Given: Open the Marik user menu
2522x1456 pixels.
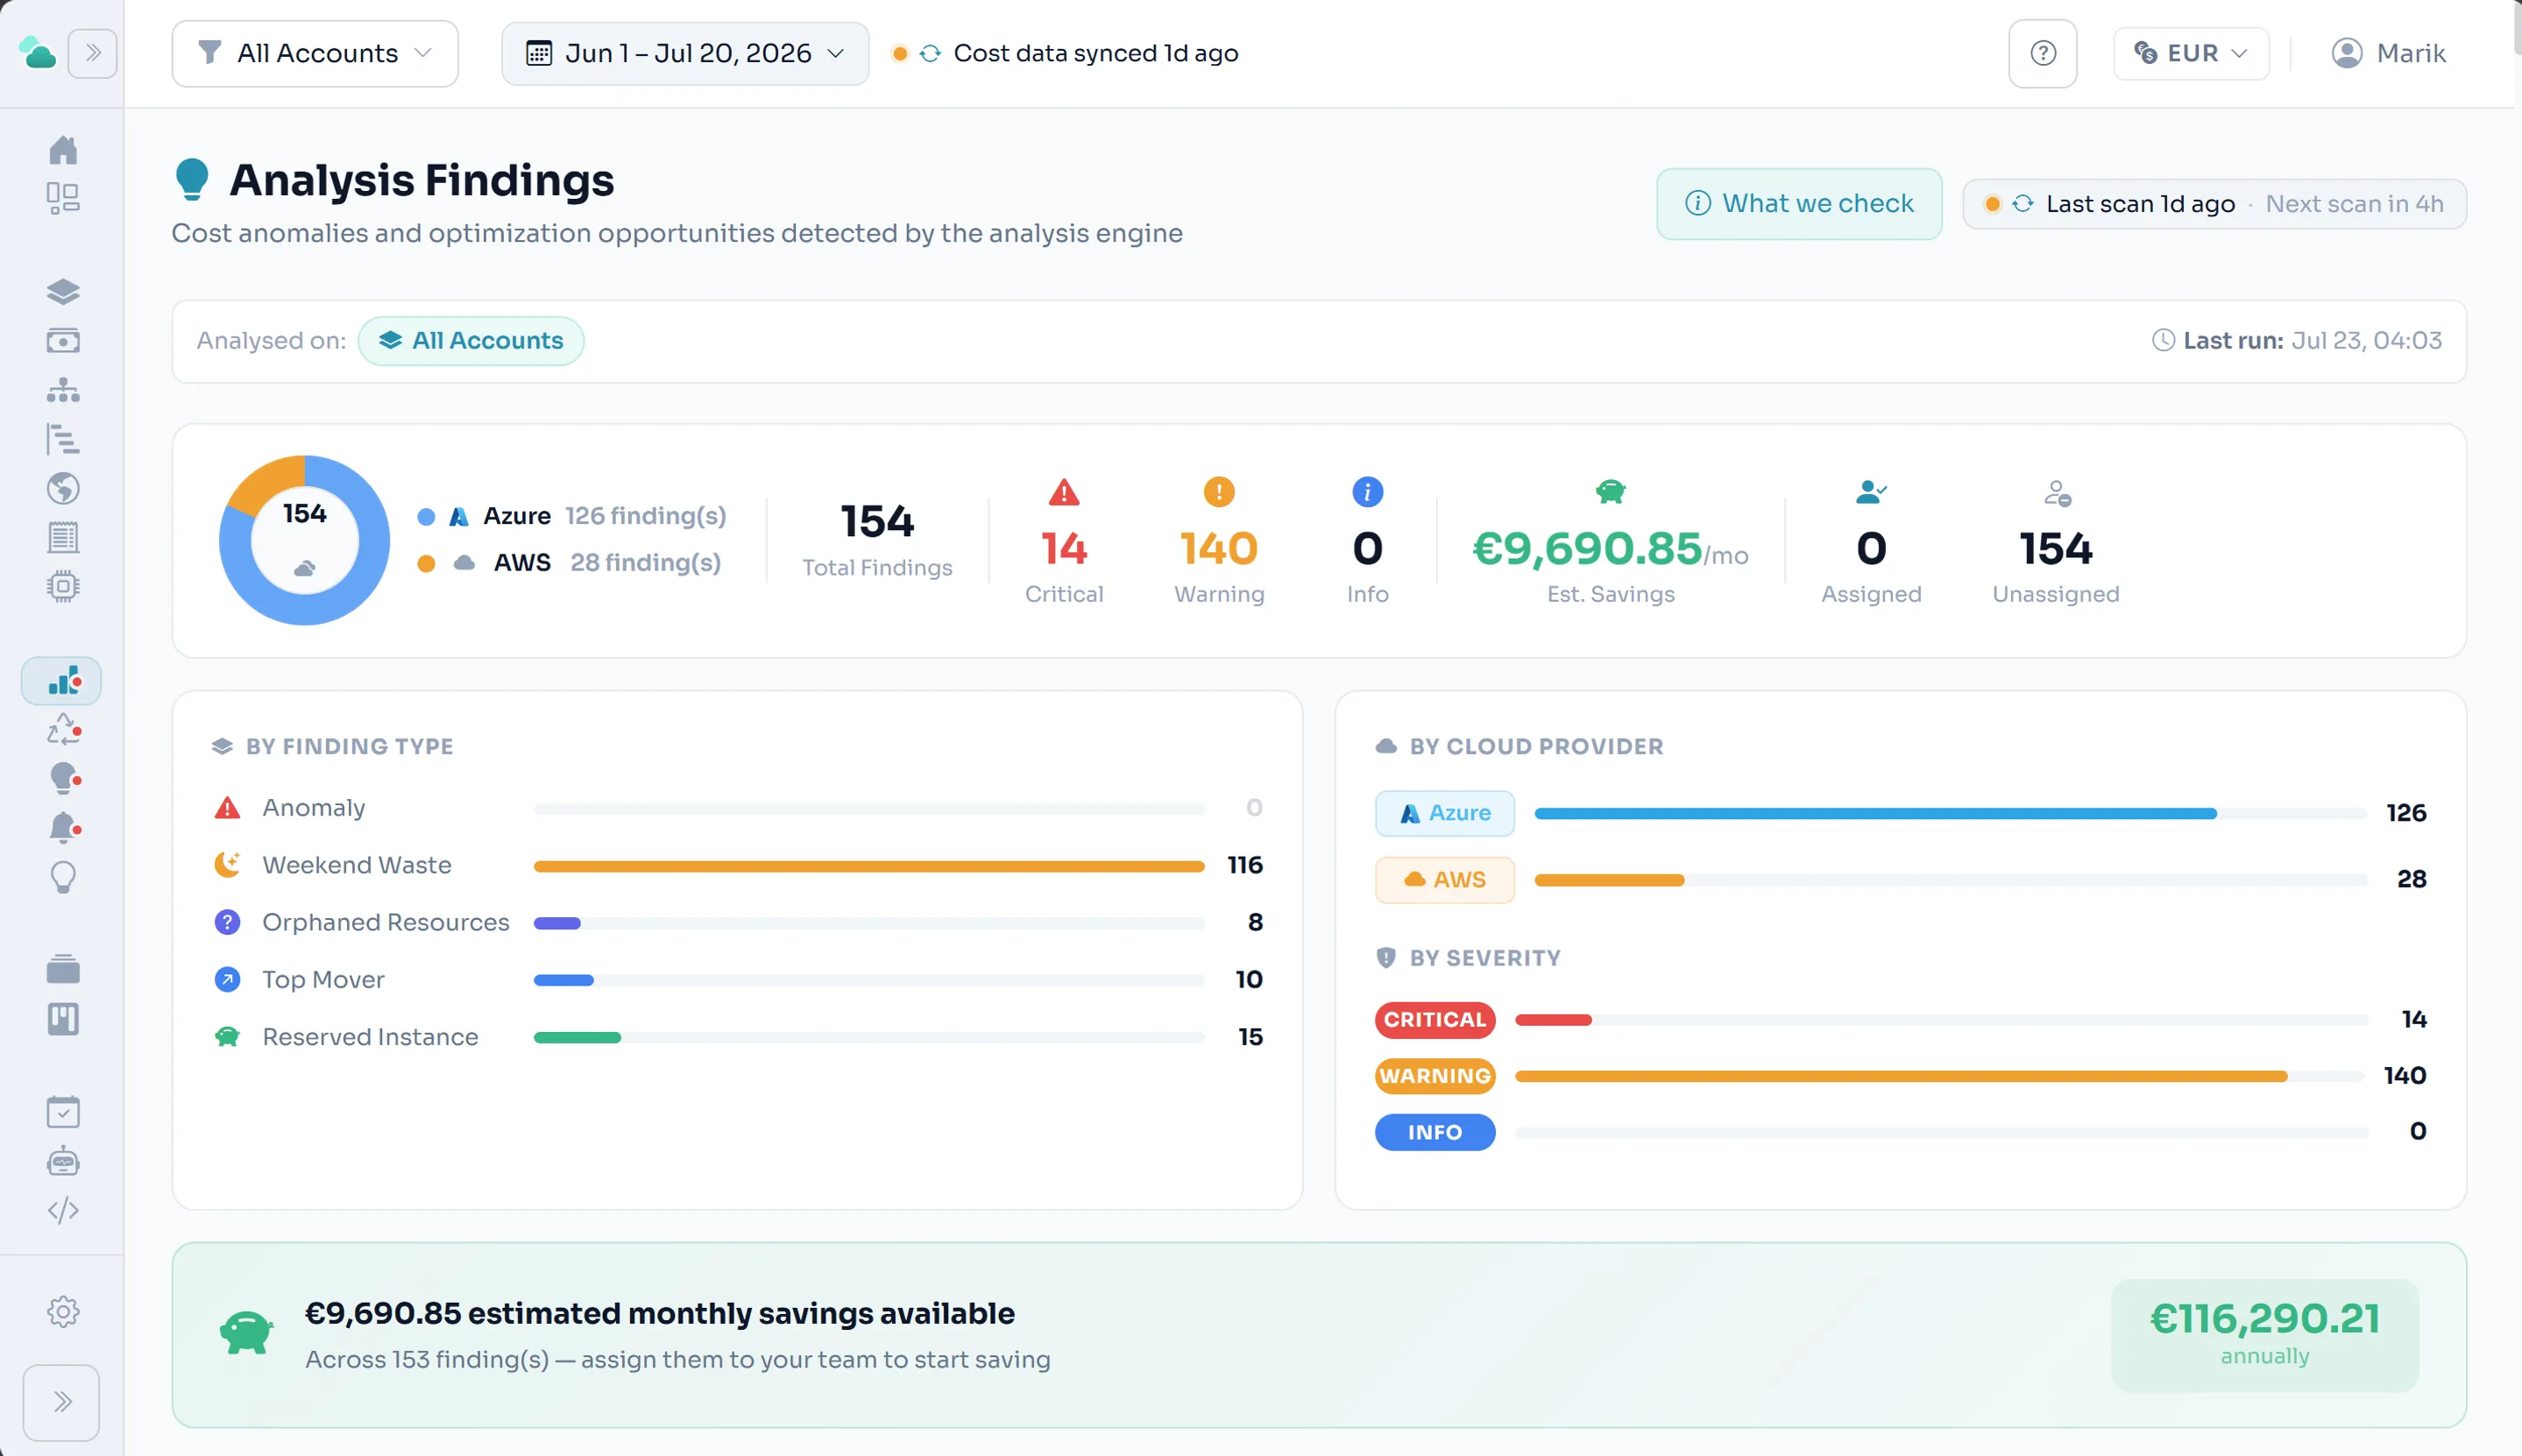Looking at the screenshot, I should click(2388, 53).
